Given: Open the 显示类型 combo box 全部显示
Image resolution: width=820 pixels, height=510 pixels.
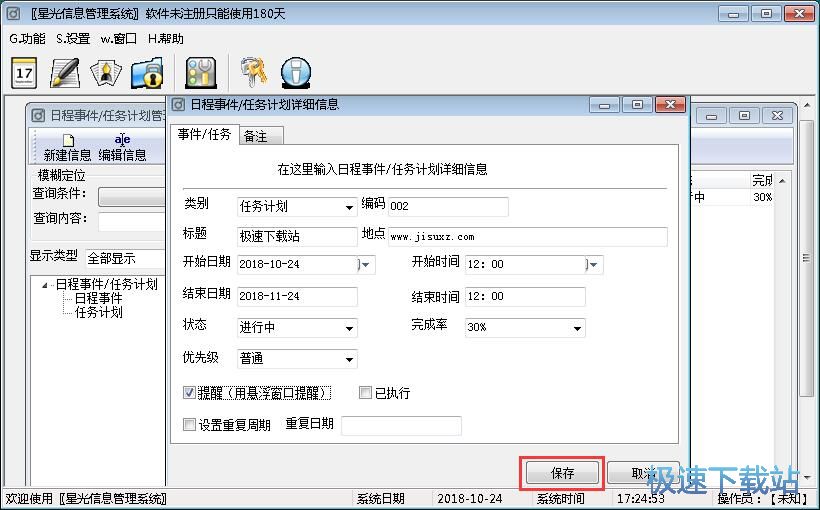Looking at the screenshot, I should [126, 258].
